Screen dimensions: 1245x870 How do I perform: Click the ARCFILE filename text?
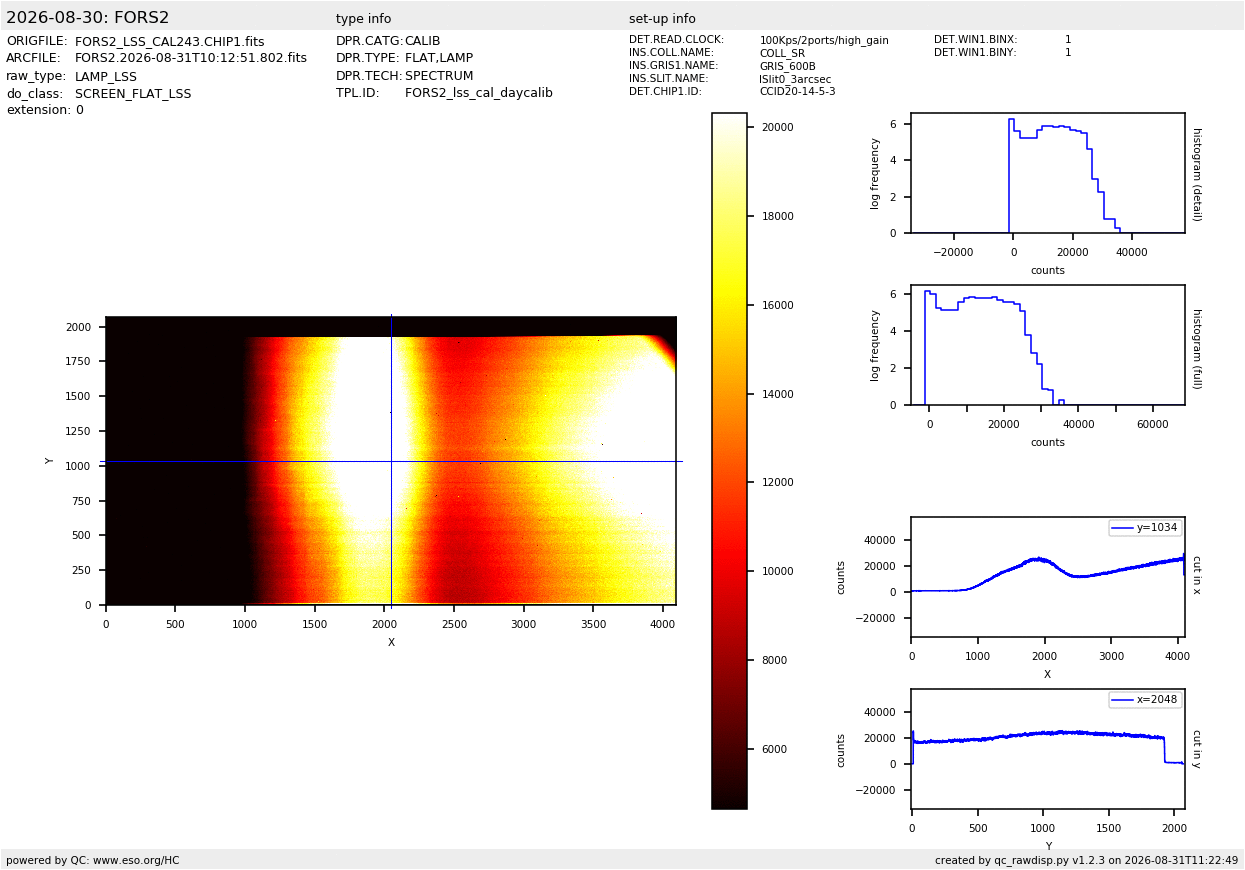[191, 59]
